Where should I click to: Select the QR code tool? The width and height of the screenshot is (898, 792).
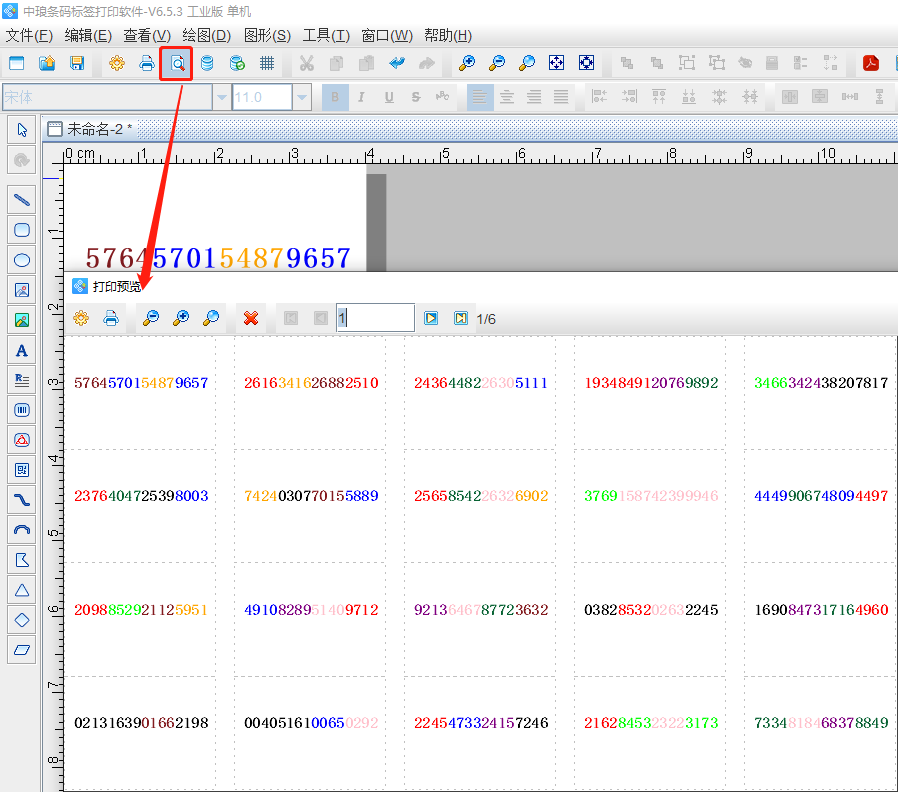(x=22, y=470)
